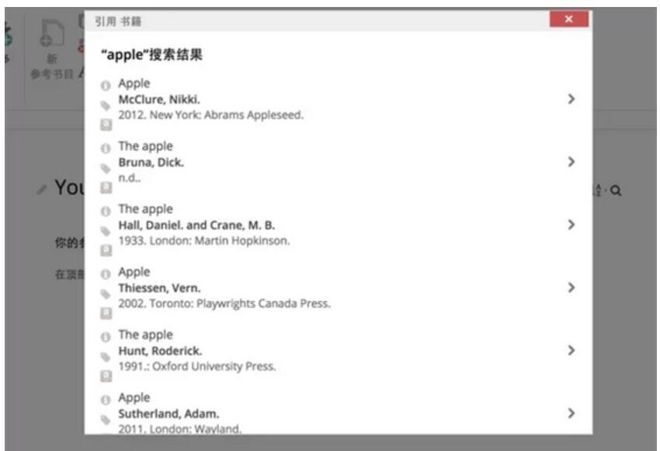This screenshot has height=451, width=660.
Task: Click info icon beside Bruna, Dick's The apple
Action: click(x=106, y=149)
